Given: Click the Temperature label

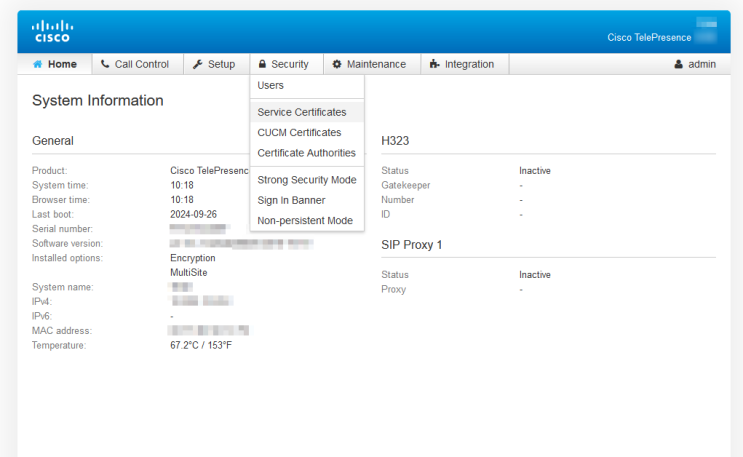Looking at the screenshot, I should coord(59,345).
